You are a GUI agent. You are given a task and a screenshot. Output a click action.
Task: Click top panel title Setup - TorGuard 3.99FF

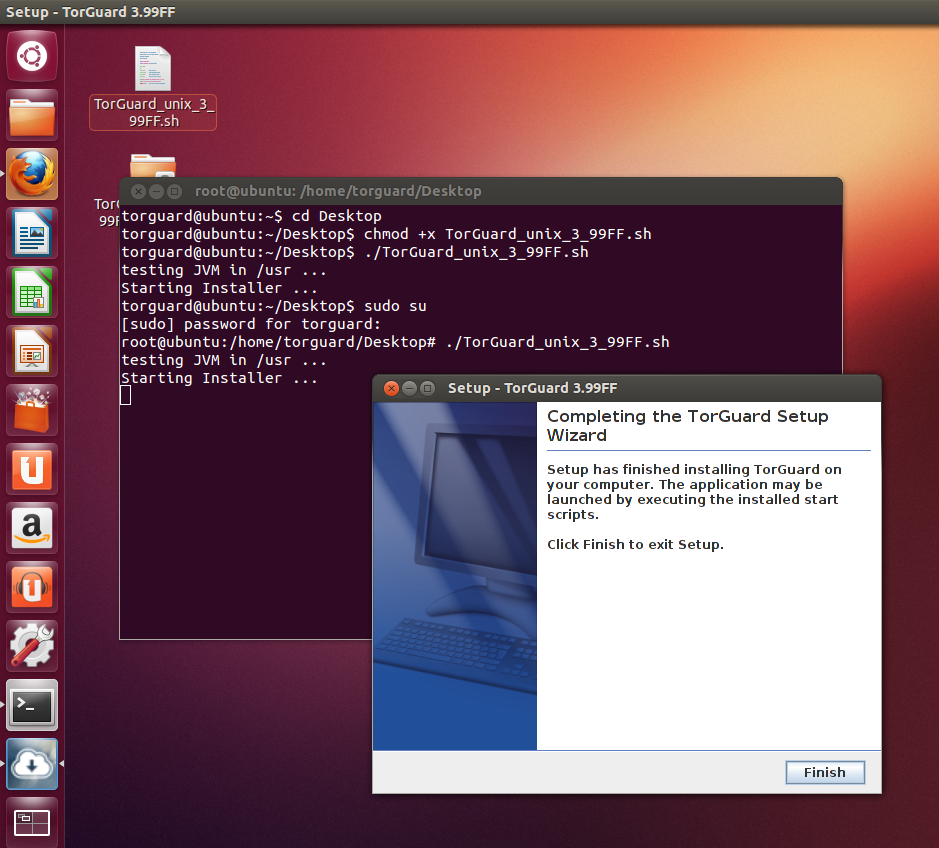click(x=90, y=12)
